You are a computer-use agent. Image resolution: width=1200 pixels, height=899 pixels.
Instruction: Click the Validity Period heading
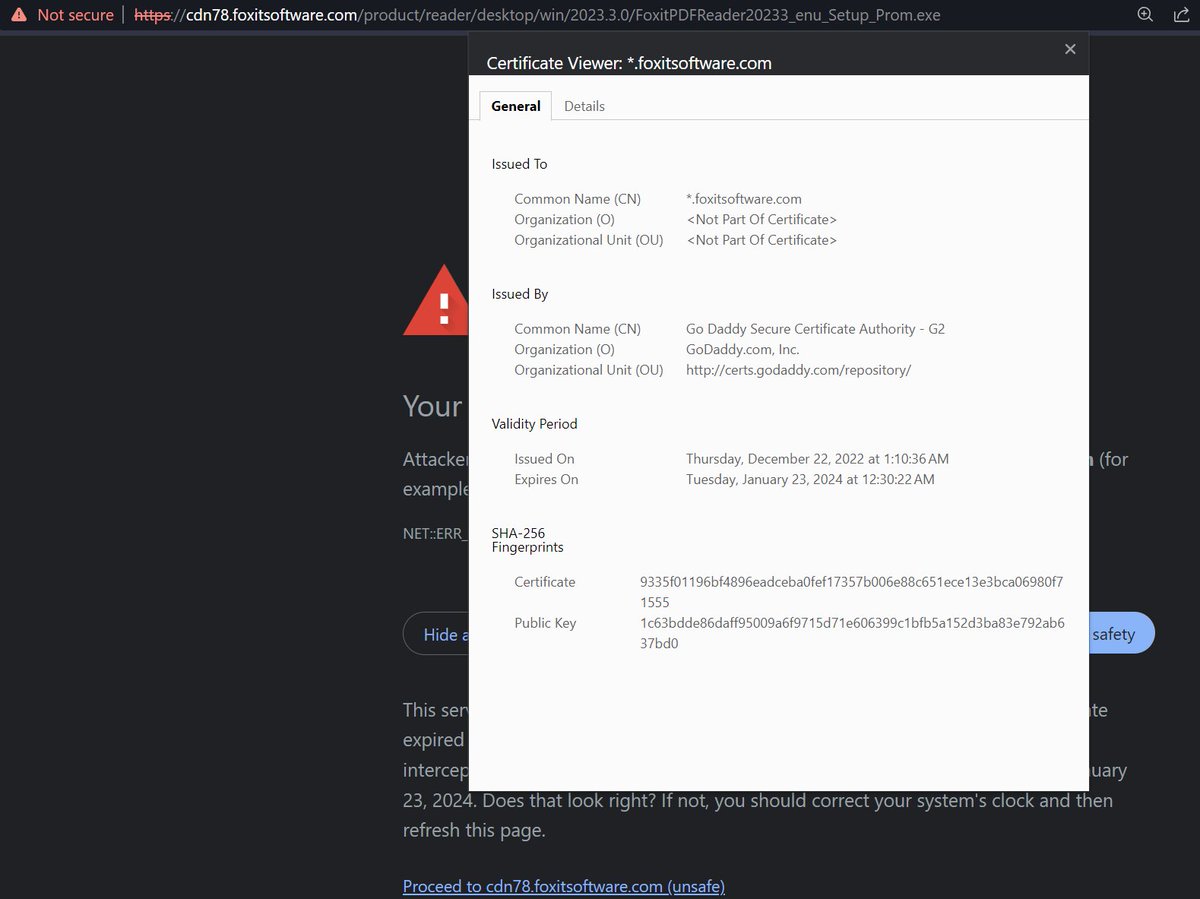click(534, 424)
